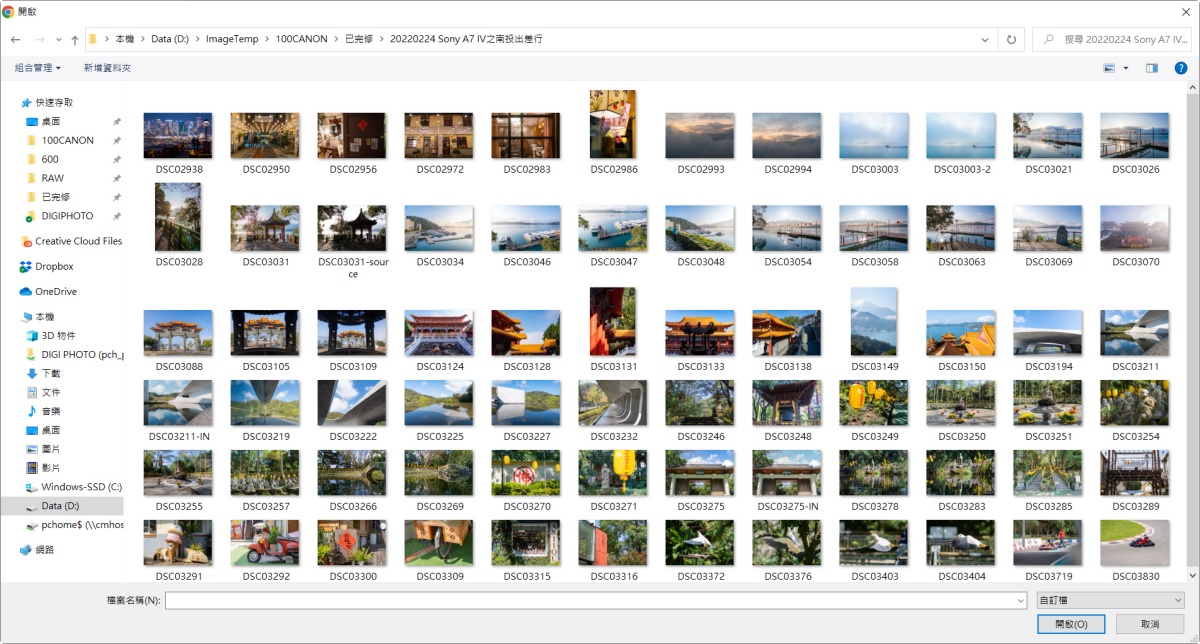Open Creative Cloud Files in the sidebar

78,241
